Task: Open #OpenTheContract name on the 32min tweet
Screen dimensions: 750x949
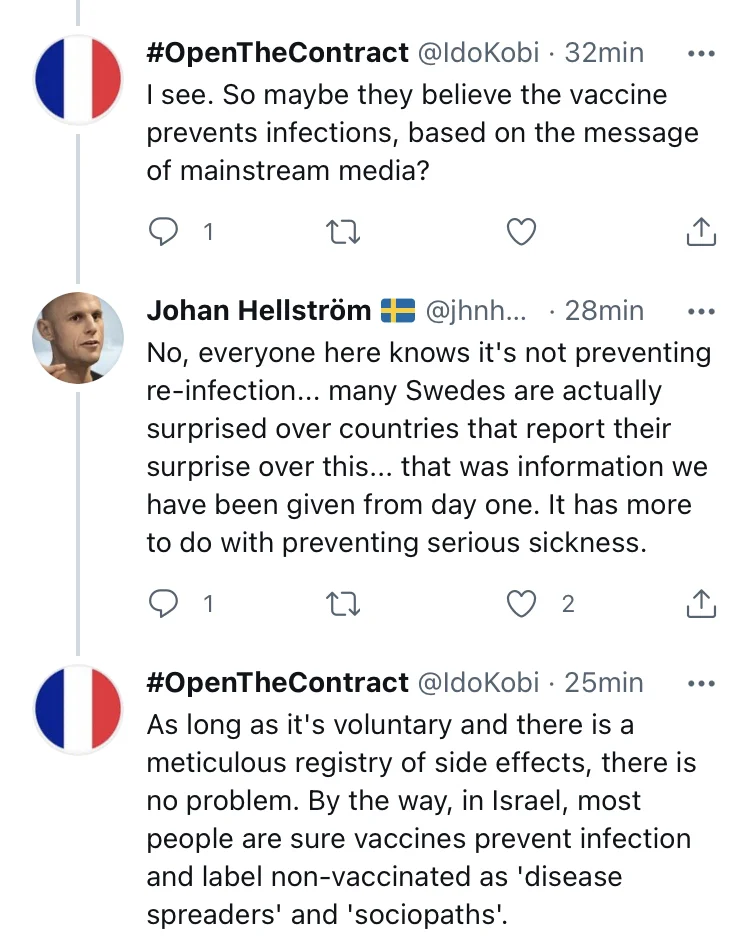Action: coord(277,53)
